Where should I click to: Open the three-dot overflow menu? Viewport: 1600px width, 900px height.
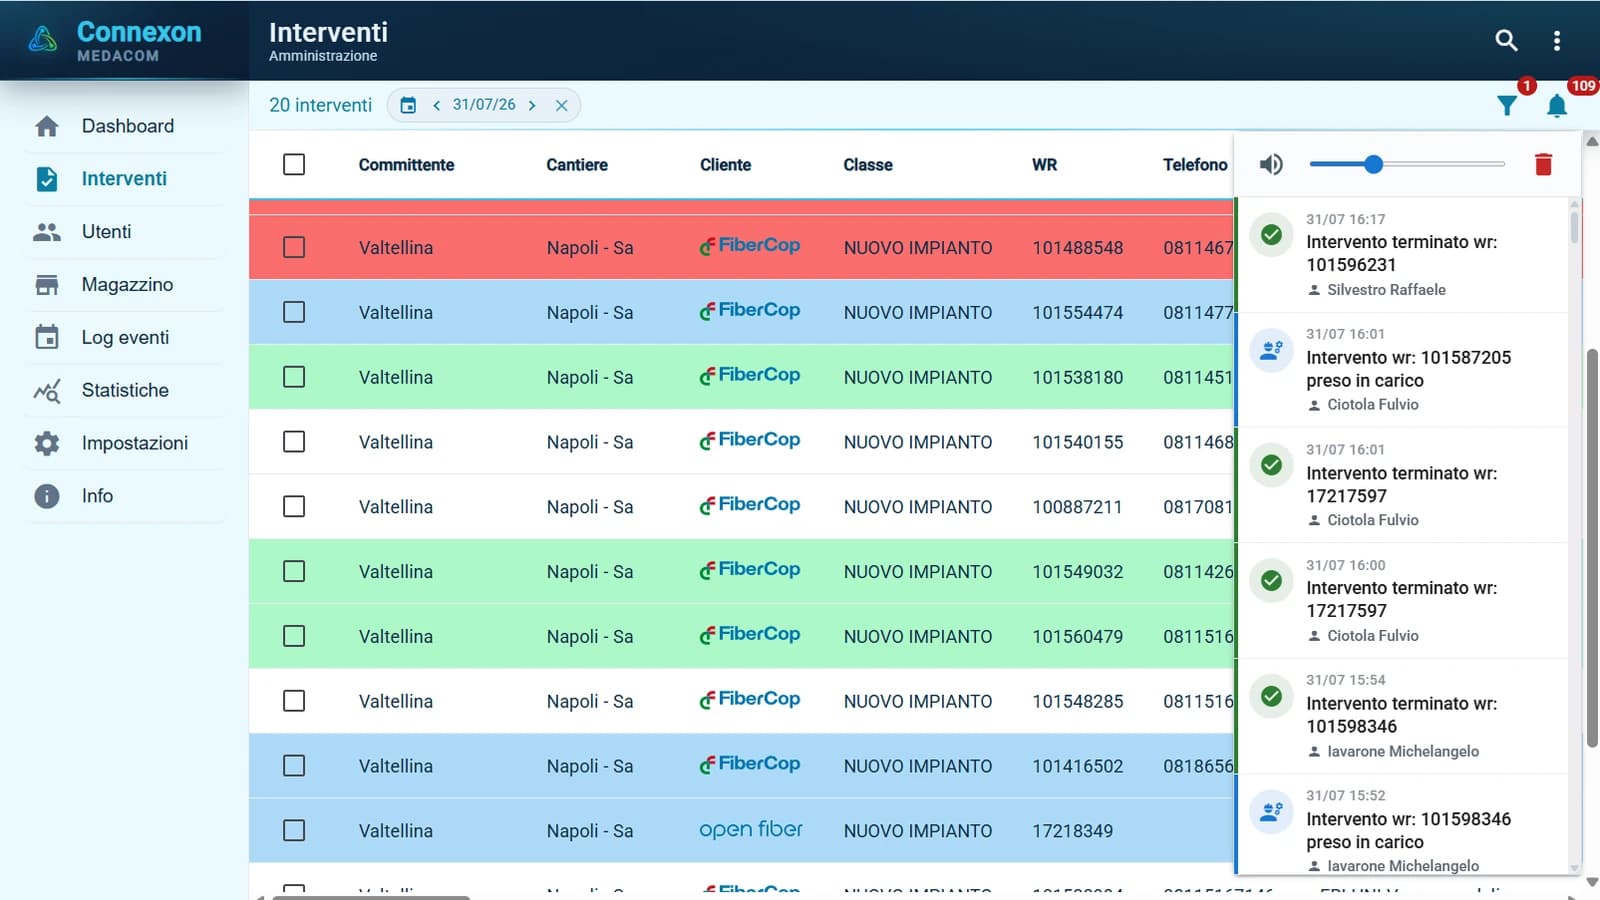point(1556,40)
